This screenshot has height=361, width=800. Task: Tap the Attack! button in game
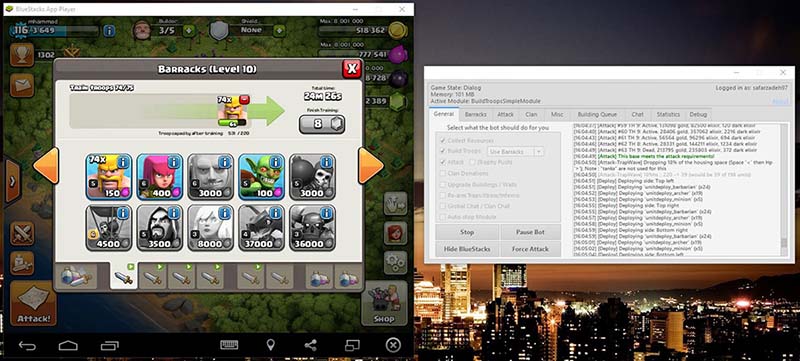[x=33, y=303]
